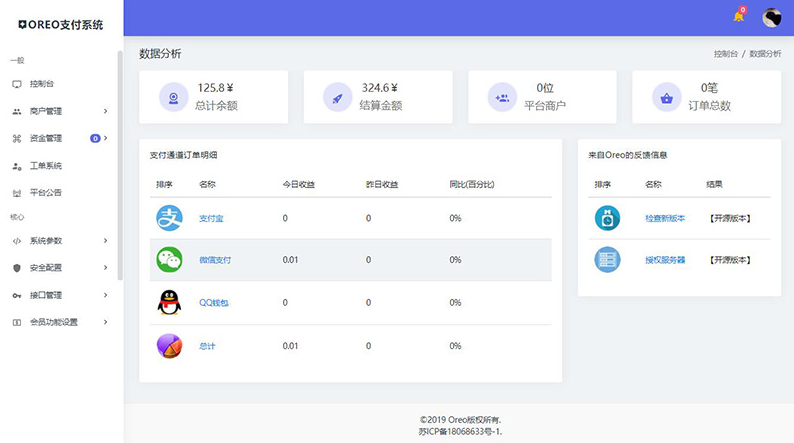Click the 来自Oreo的反馈信息 panel title
Image resolution: width=794 pixels, height=443 pixels.
(627, 155)
